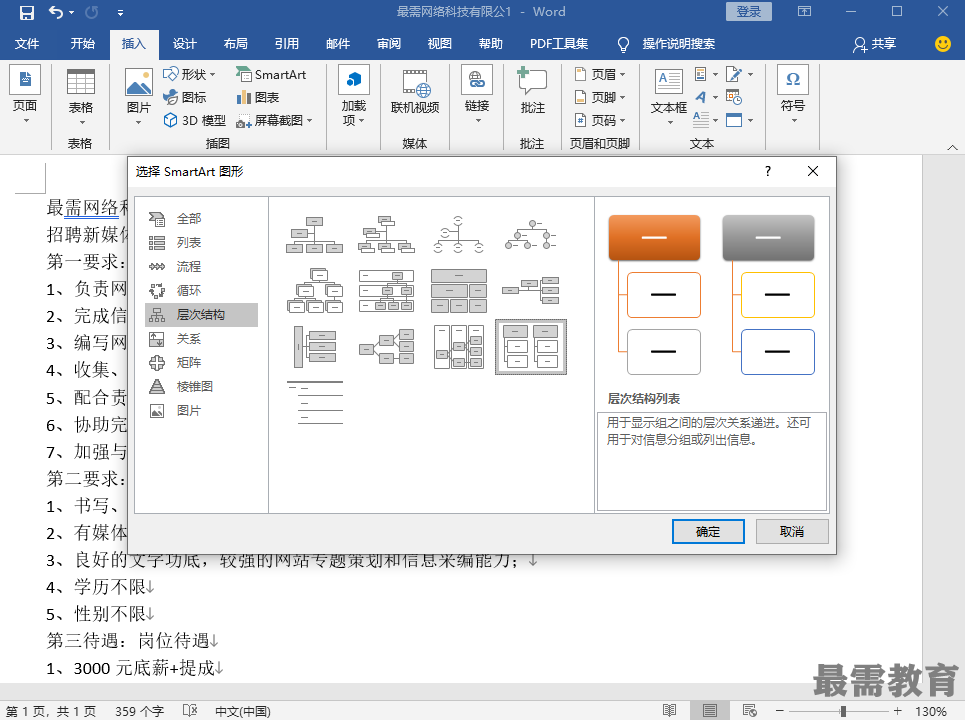The width and height of the screenshot is (965, 720).
Task: Zoom in with the plus button
Action: tap(898, 711)
